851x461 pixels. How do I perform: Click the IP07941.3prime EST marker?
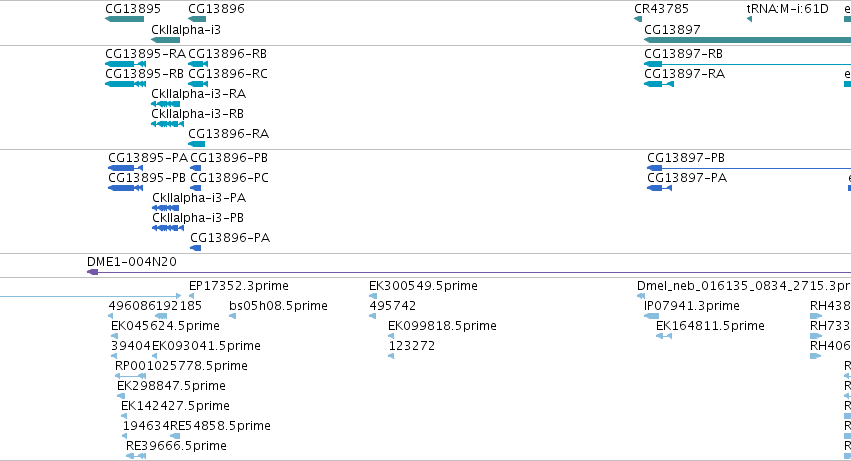tap(651, 316)
